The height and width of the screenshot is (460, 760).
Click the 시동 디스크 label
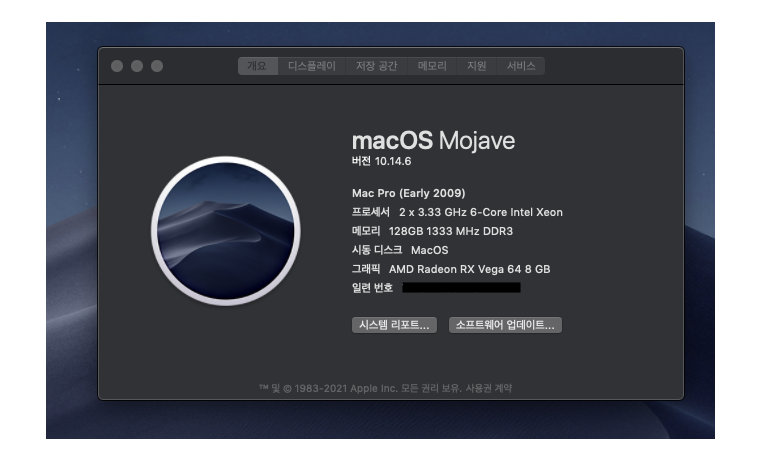377,250
